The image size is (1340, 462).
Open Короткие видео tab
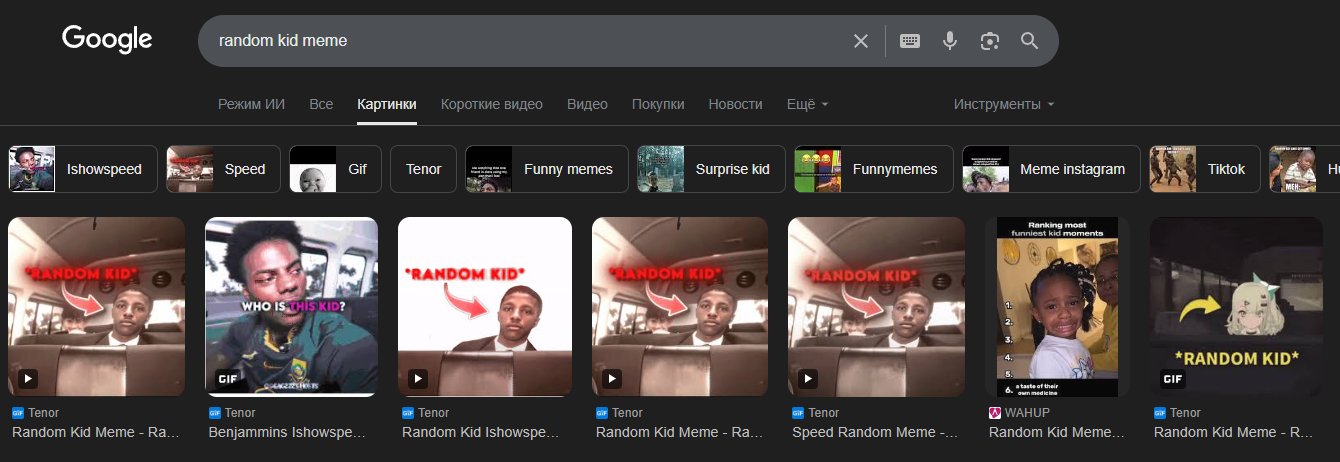tap(492, 104)
